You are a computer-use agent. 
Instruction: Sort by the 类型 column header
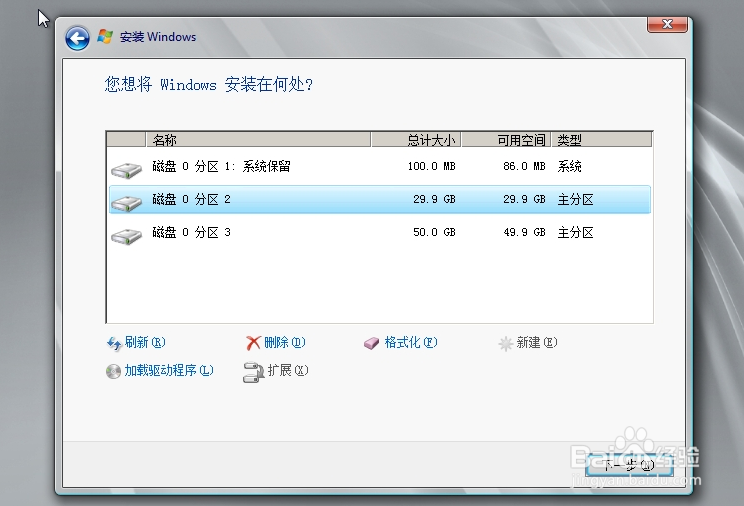point(601,140)
